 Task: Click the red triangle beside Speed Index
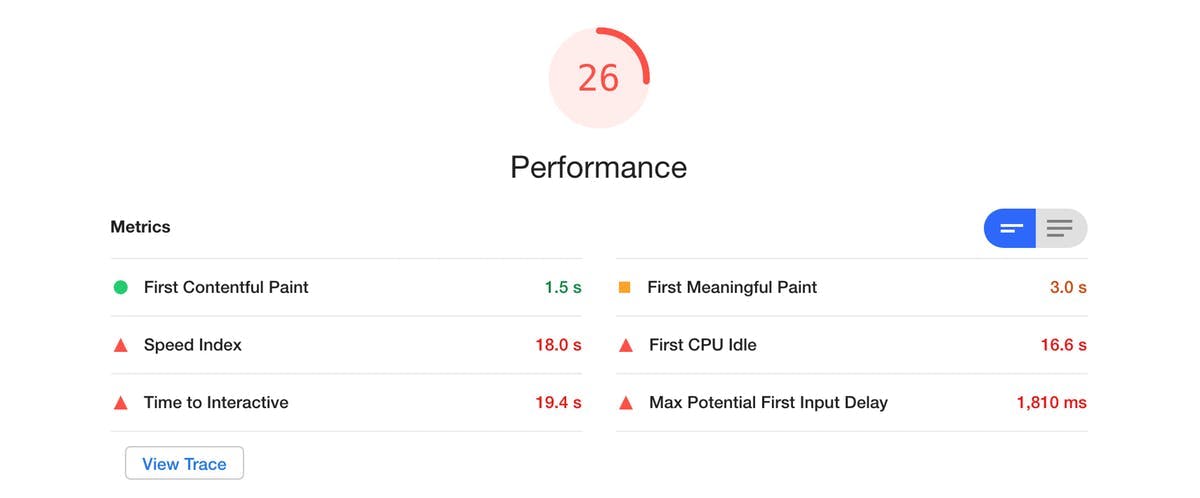pyautogui.click(x=121, y=346)
